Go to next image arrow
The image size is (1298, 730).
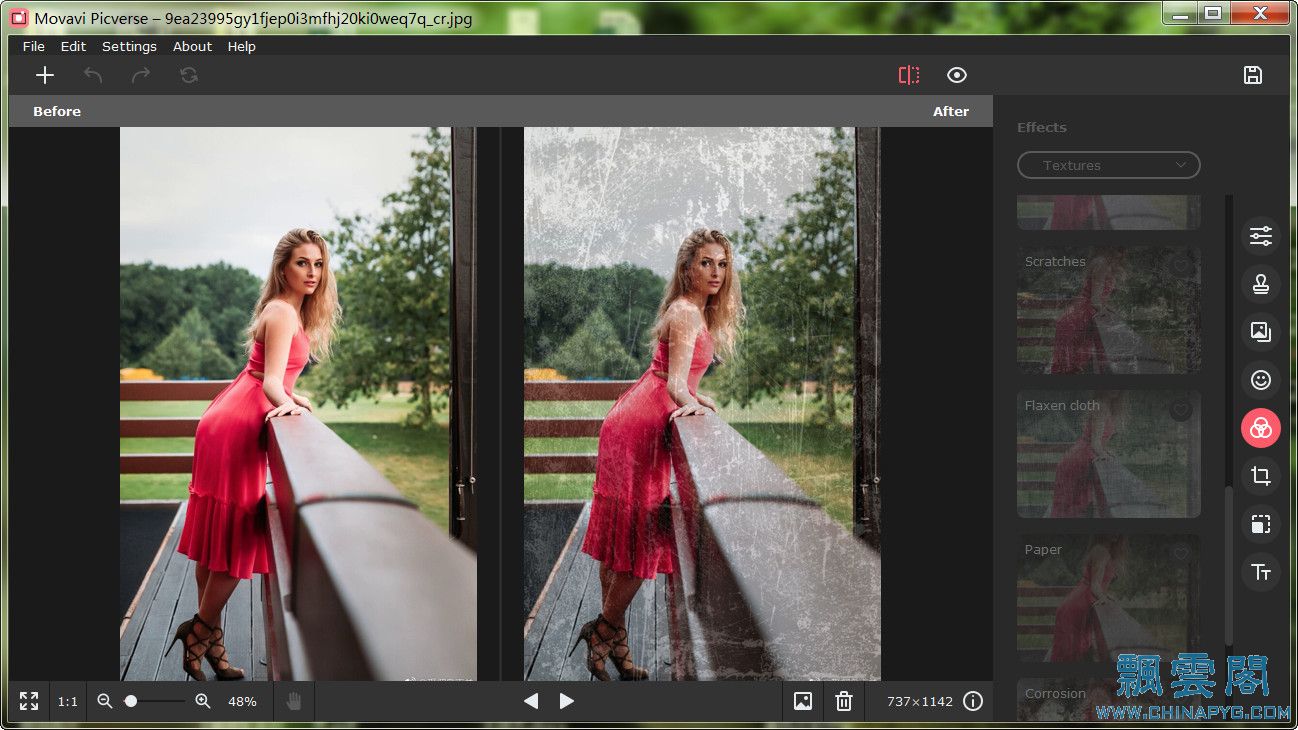(567, 701)
